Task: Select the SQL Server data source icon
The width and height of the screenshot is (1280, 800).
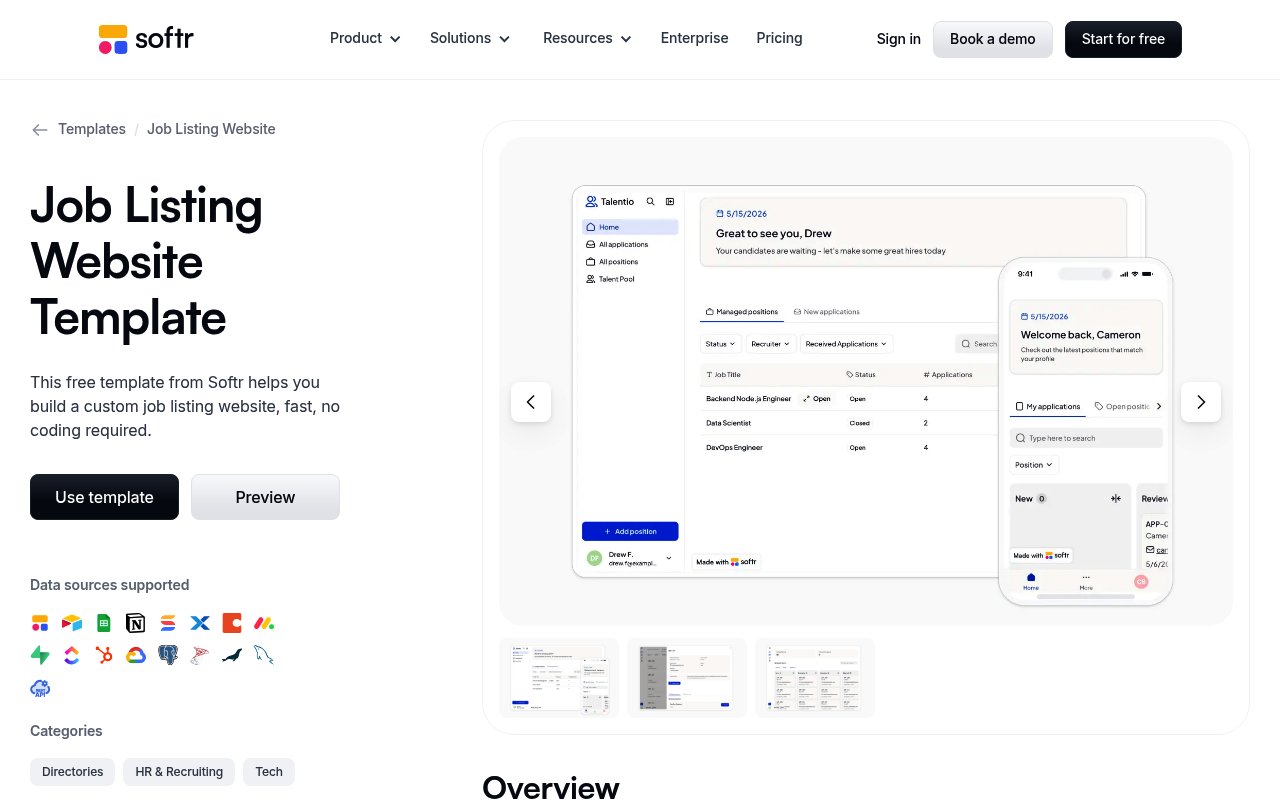Action: 200,655
